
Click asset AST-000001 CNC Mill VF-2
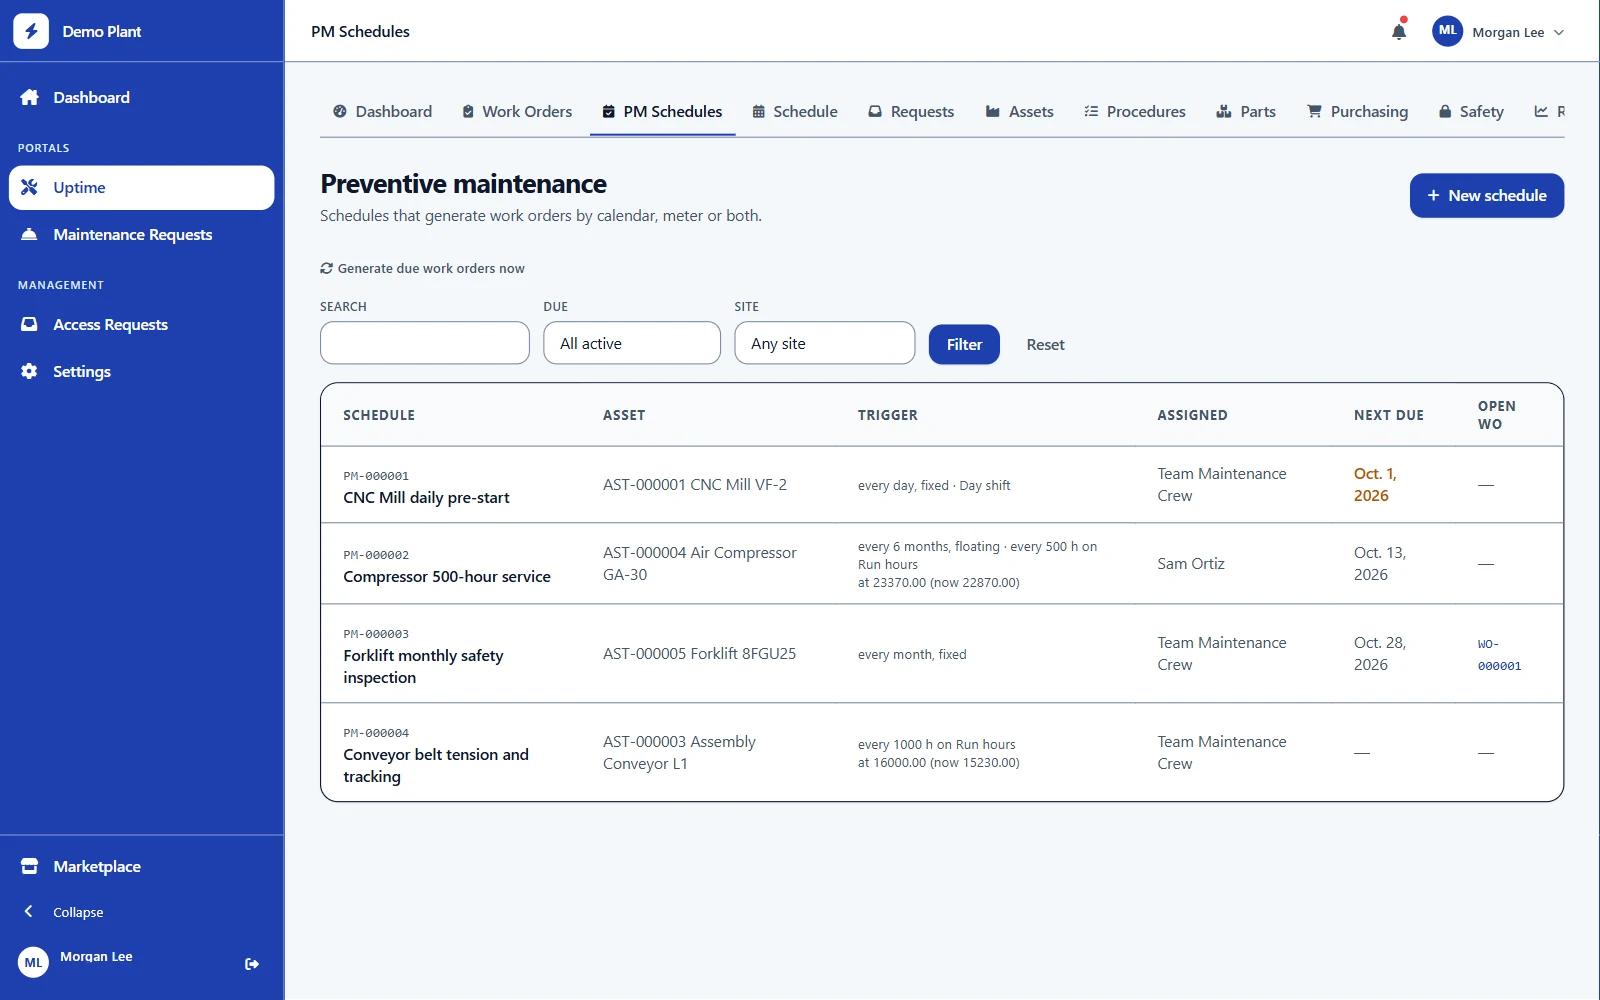tap(695, 484)
